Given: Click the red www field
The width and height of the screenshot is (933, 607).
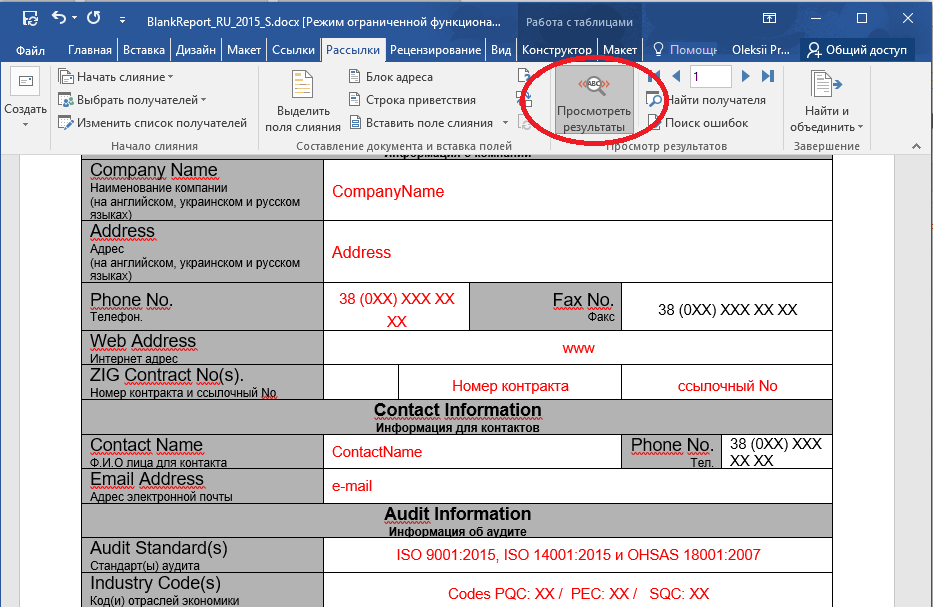Looking at the screenshot, I should tap(578, 349).
